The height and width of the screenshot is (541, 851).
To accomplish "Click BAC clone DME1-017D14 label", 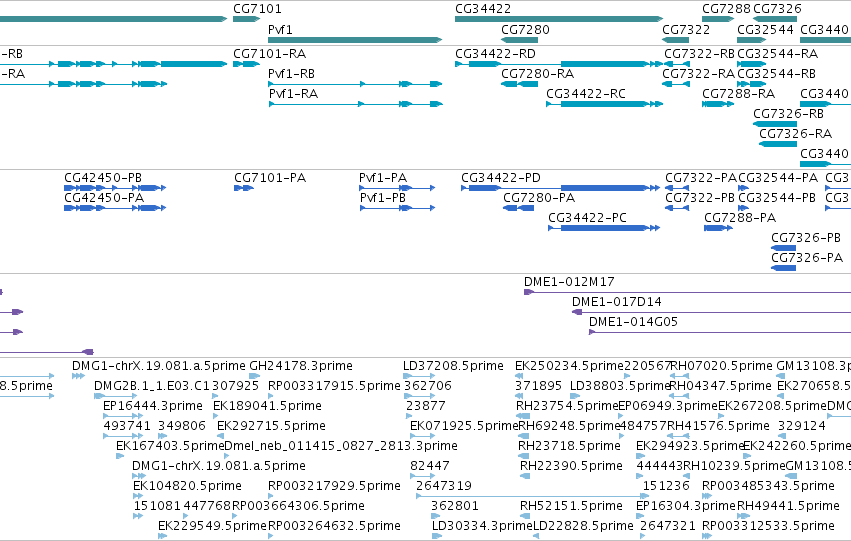I will (617, 302).
